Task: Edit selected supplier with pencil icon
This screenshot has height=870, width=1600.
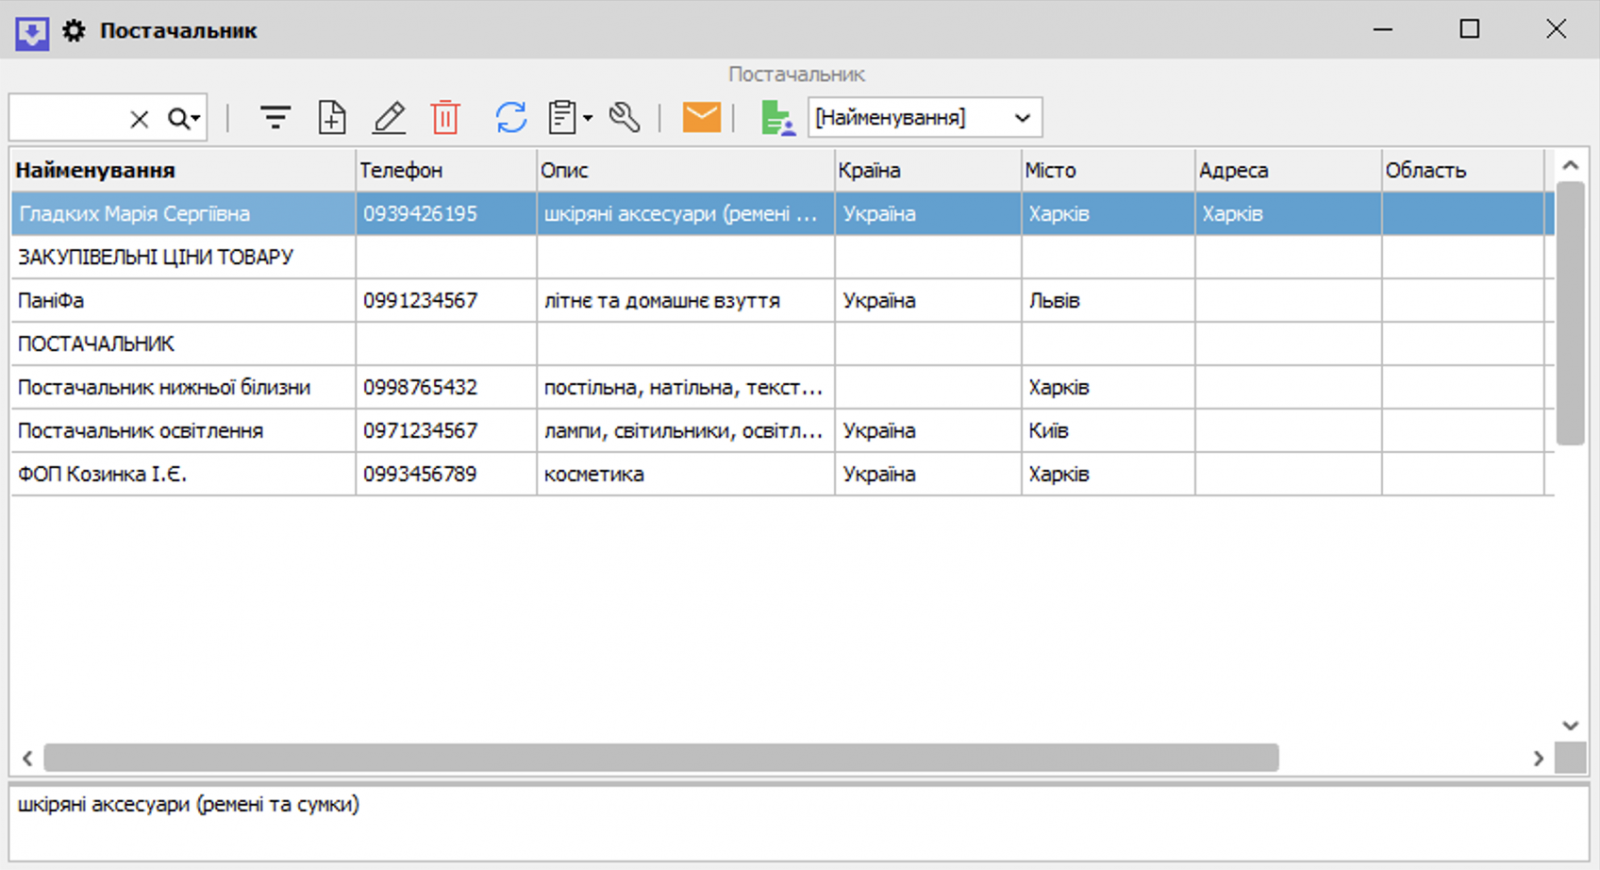Action: [389, 118]
